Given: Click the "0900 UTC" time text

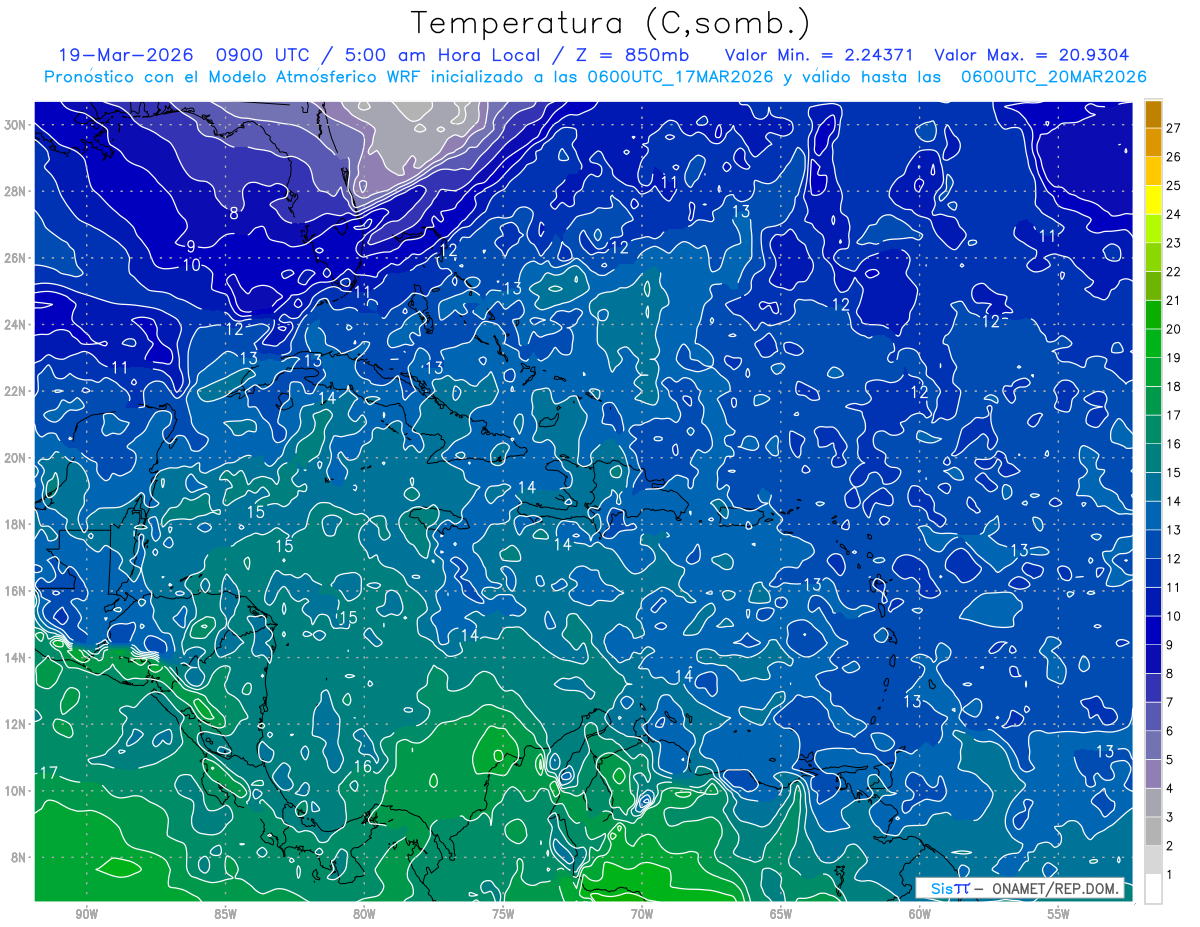Looking at the screenshot, I should pyautogui.click(x=263, y=55).
